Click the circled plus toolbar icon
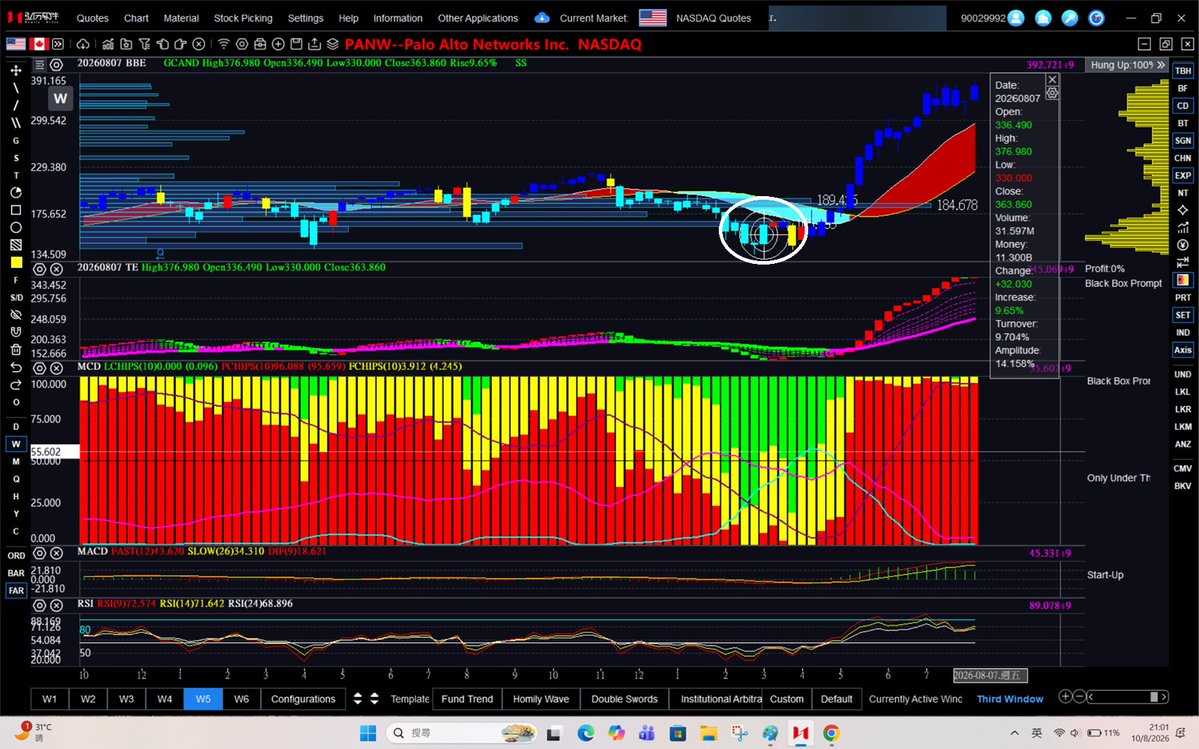This screenshot has height=749, width=1199. point(278,44)
